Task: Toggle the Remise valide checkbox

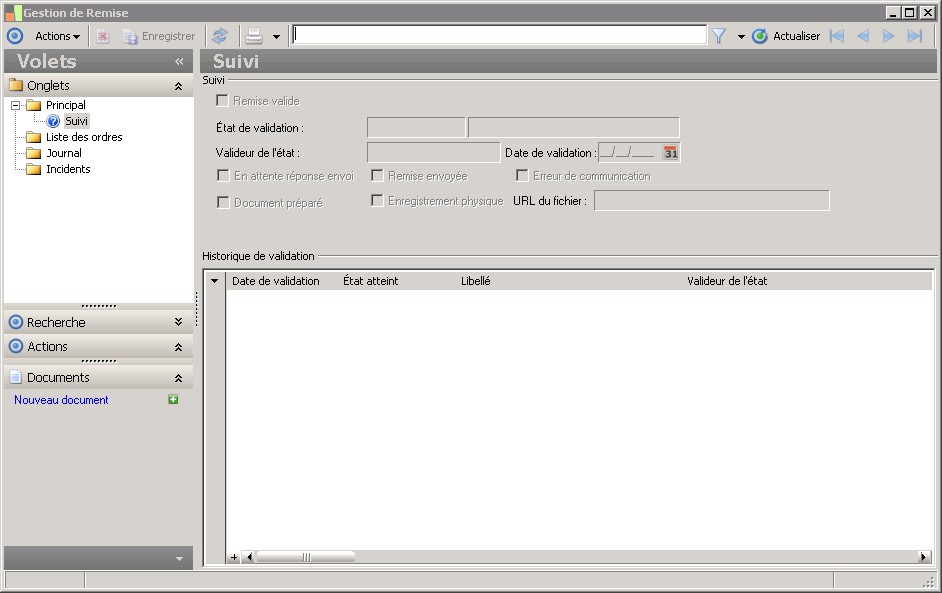Action: pos(222,100)
